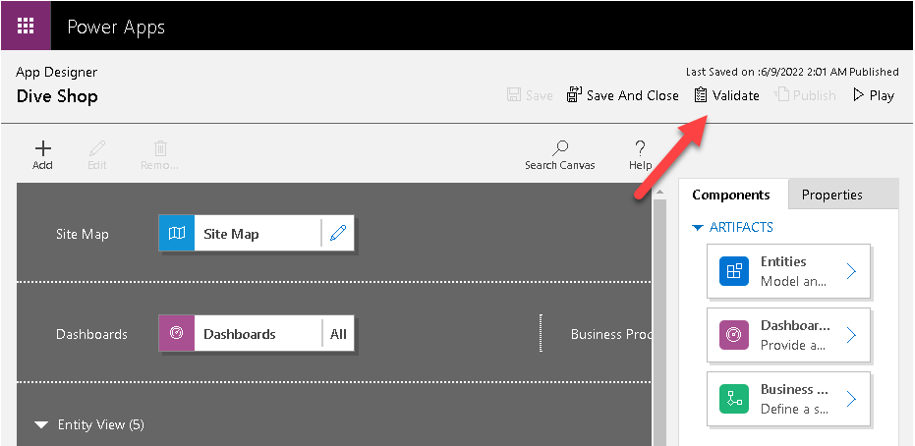Click the Entities artifact icon
This screenshot has width=915, height=446.
pyautogui.click(x=734, y=271)
